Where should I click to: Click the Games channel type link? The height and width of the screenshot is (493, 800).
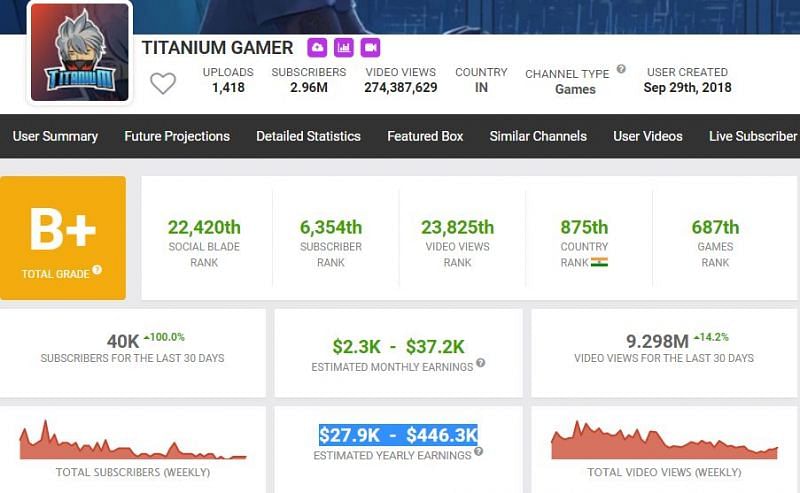click(575, 89)
